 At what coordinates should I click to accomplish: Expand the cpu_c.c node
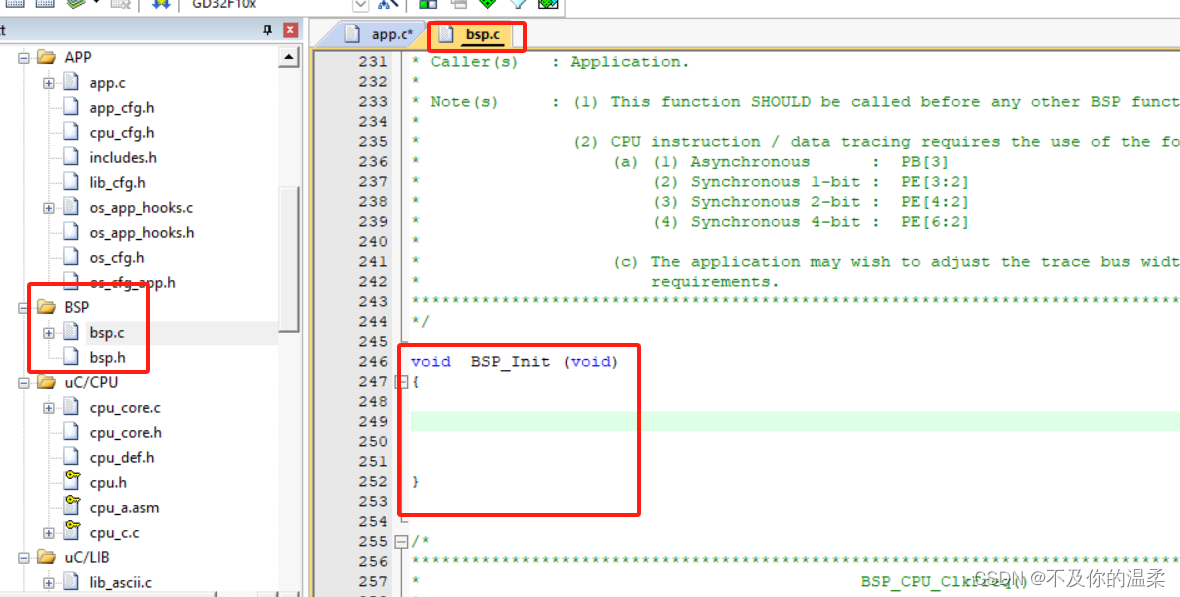49,533
